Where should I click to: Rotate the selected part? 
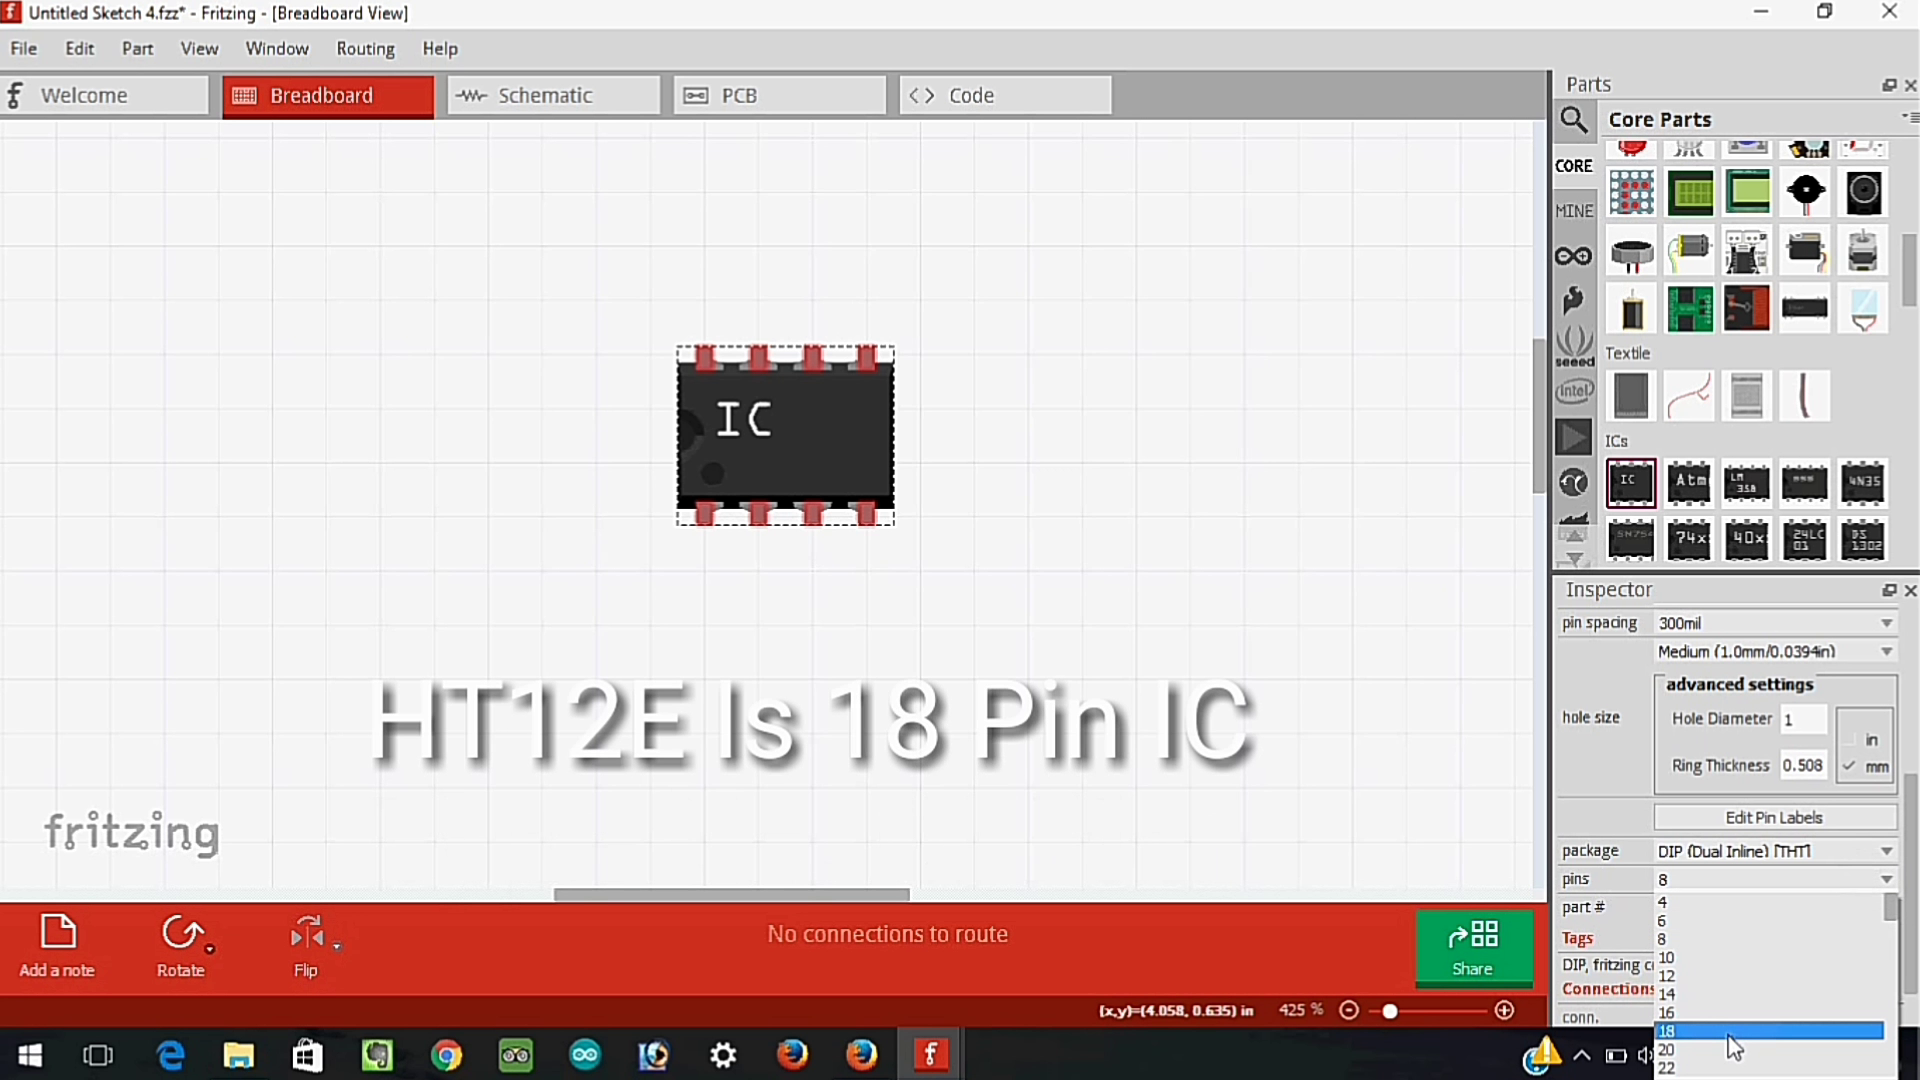(181, 945)
